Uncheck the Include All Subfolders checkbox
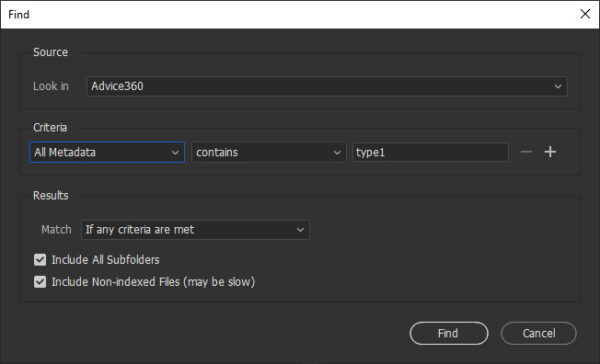Screen dimensions: 600x364 click(40, 260)
